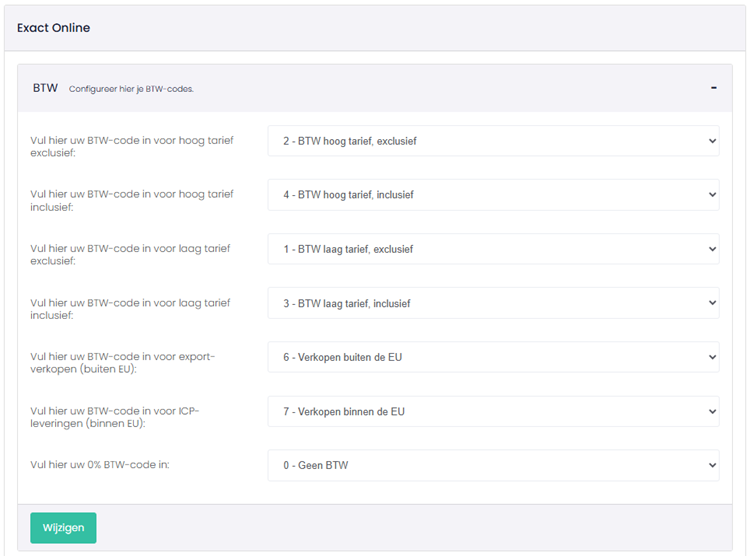The width and height of the screenshot is (750, 556).
Task: Collapse the BTW section with minus icon
Action: pos(714,88)
